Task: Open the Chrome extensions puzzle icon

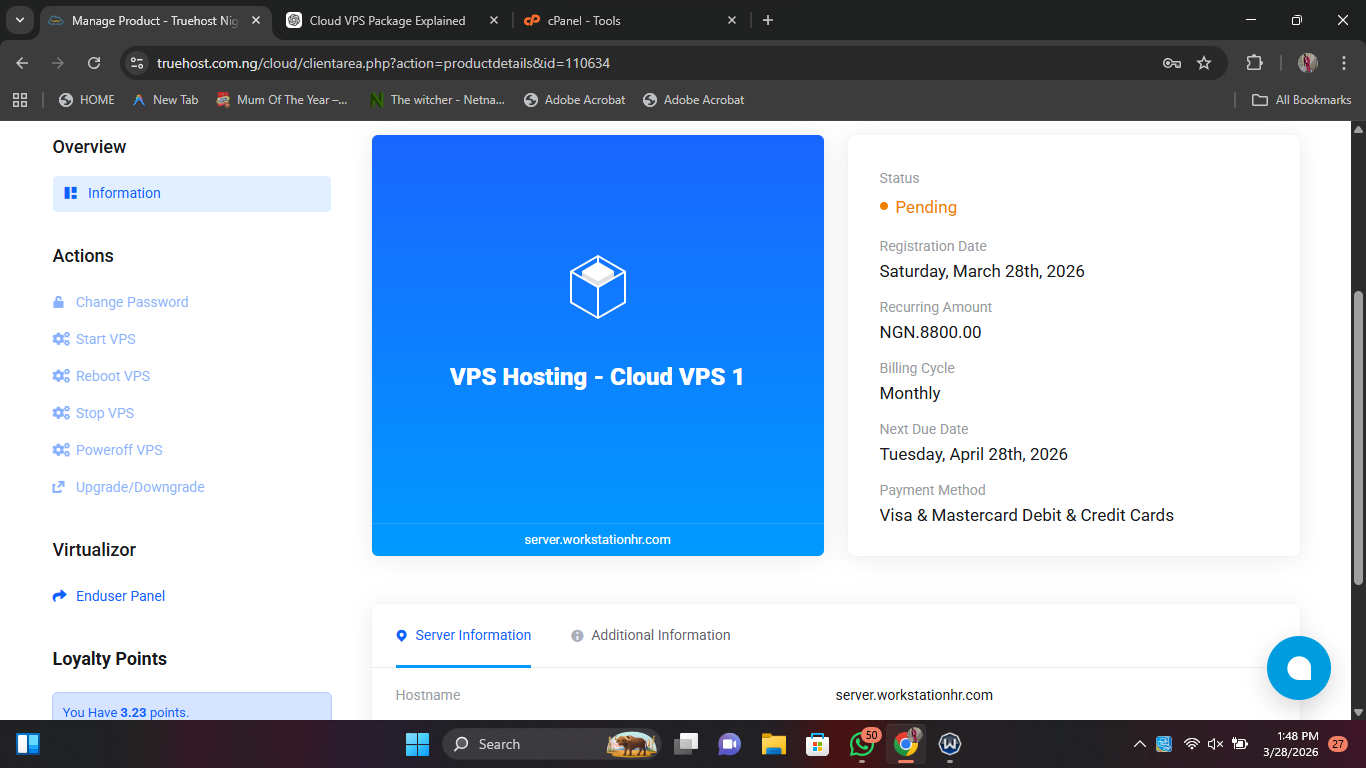Action: click(1254, 63)
